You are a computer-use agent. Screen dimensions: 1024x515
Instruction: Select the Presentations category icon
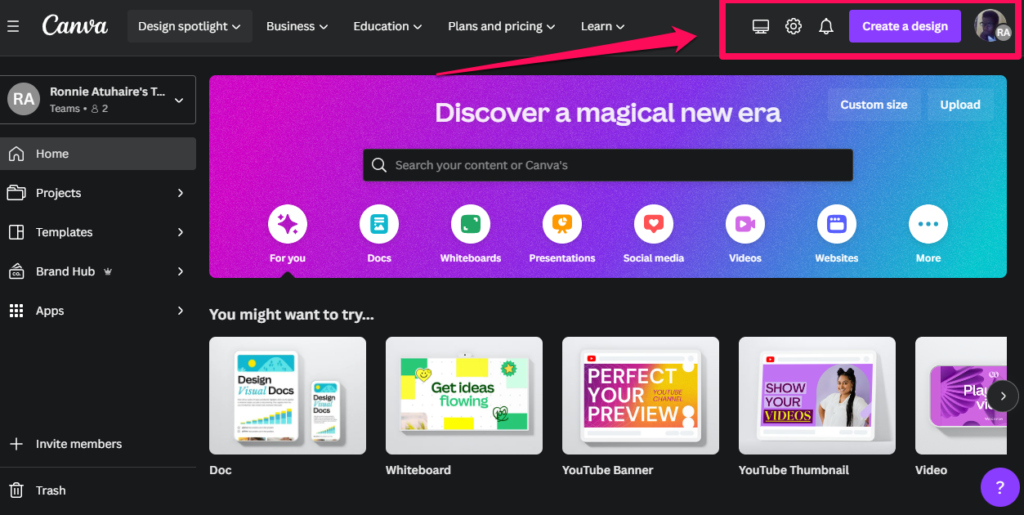point(562,224)
